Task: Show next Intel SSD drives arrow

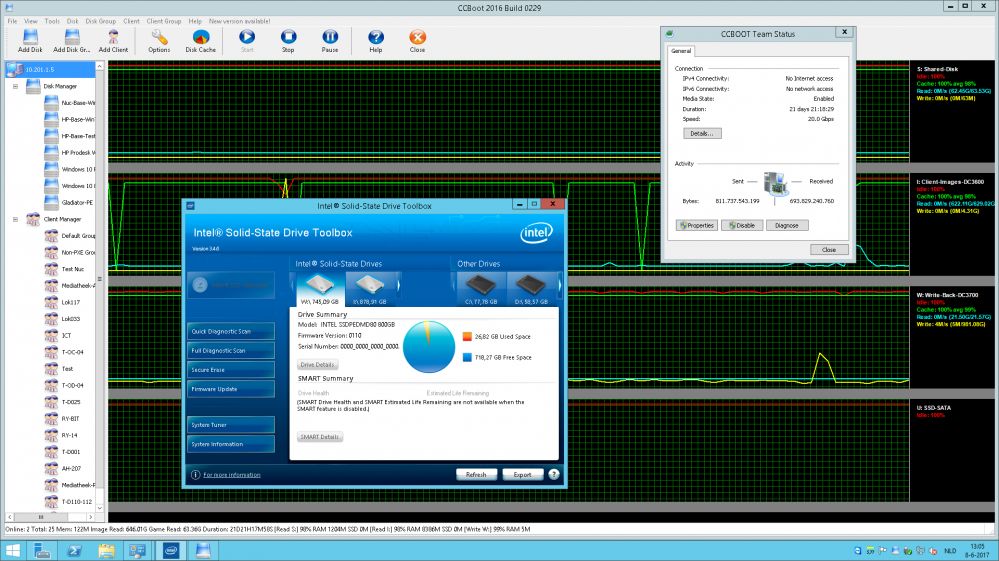Action: (399, 286)
